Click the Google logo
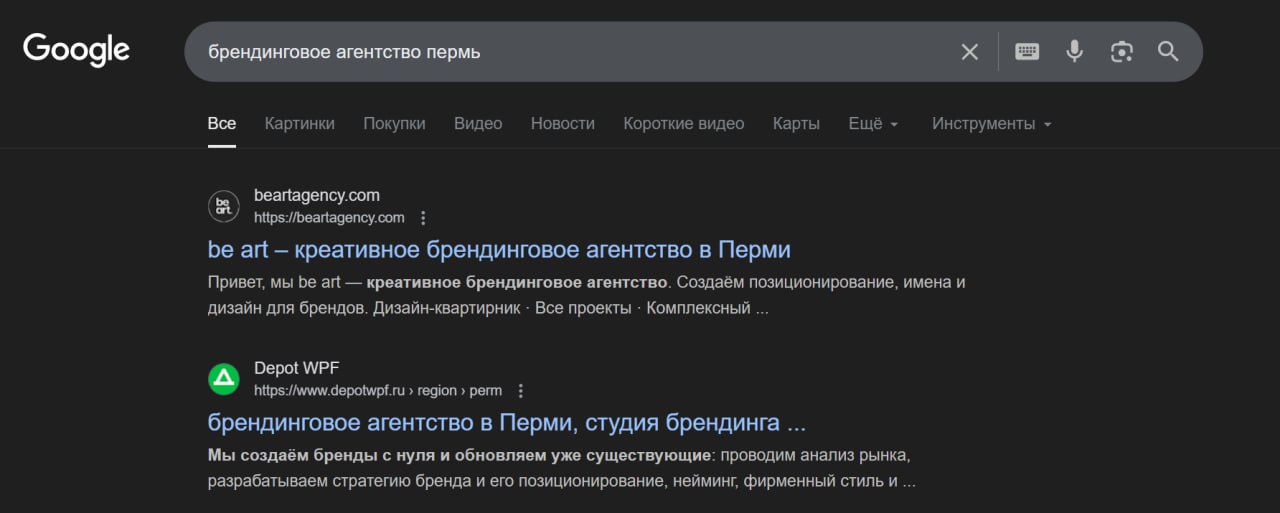The image size is (1280, 513). pyautogui.click(x=76, y=49)
